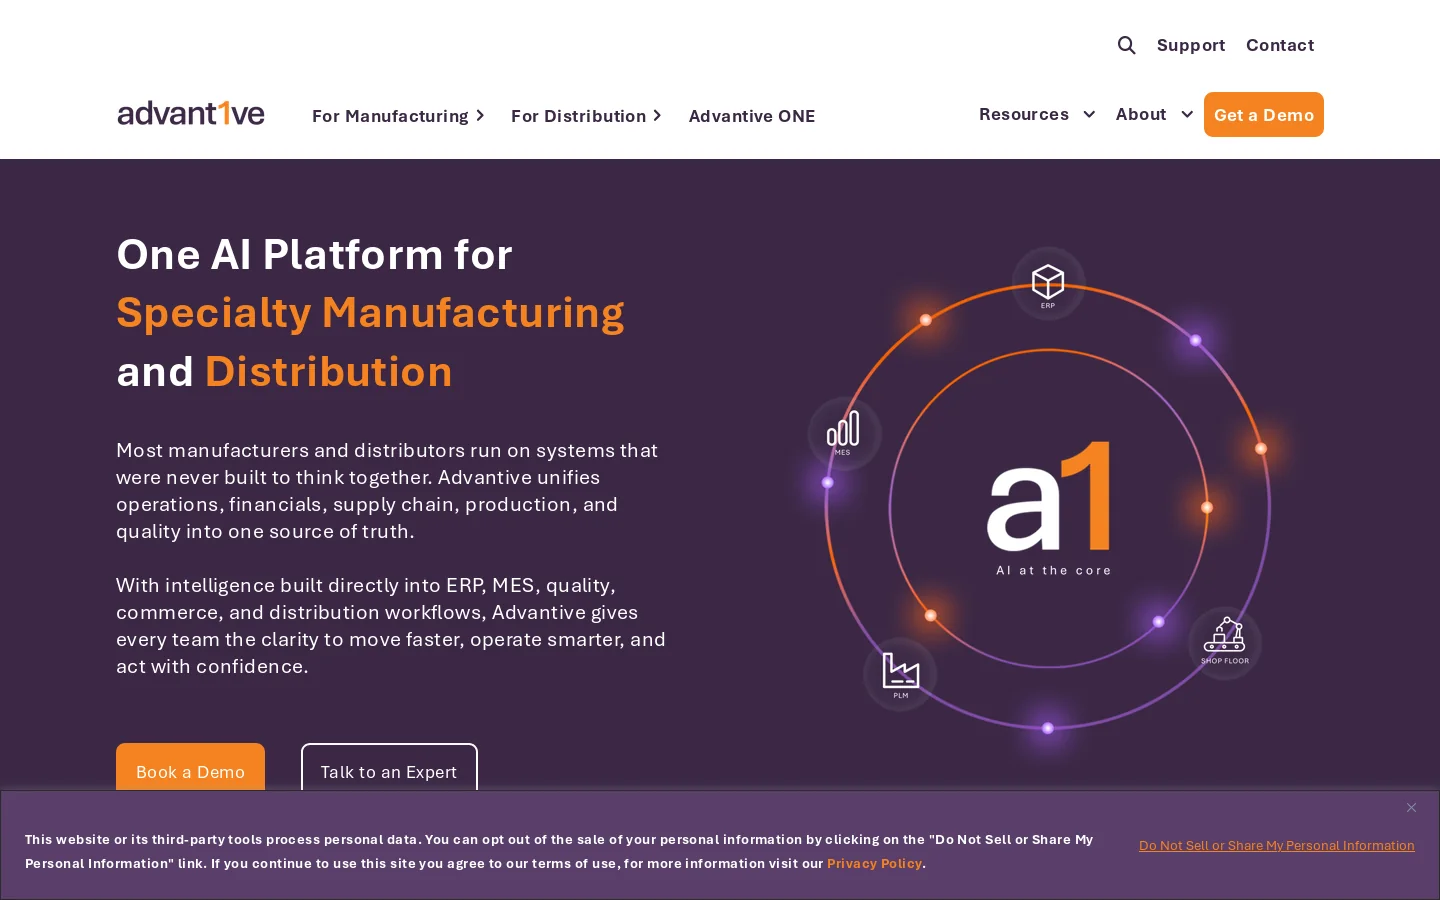The image size is (1440, 900).
Task: Open the Support link
Action: 1191,45
